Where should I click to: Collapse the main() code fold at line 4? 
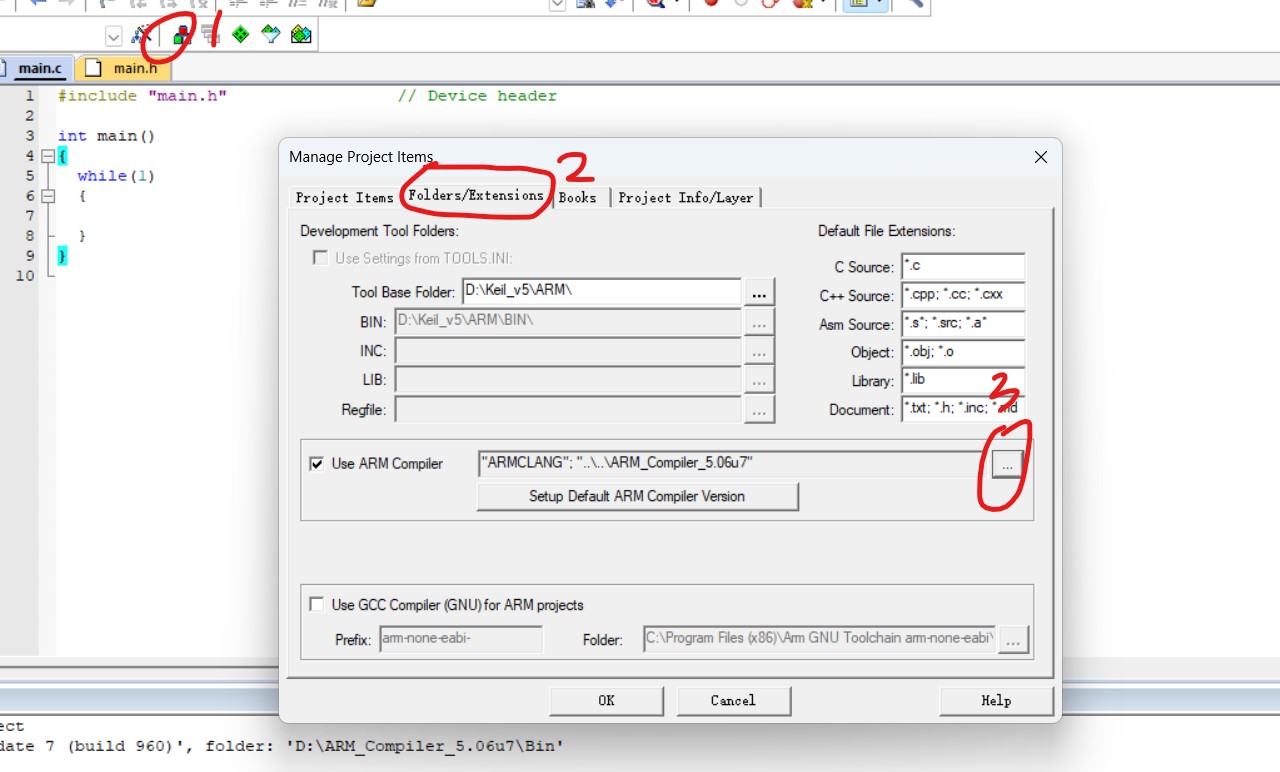[x=46, y=156]
